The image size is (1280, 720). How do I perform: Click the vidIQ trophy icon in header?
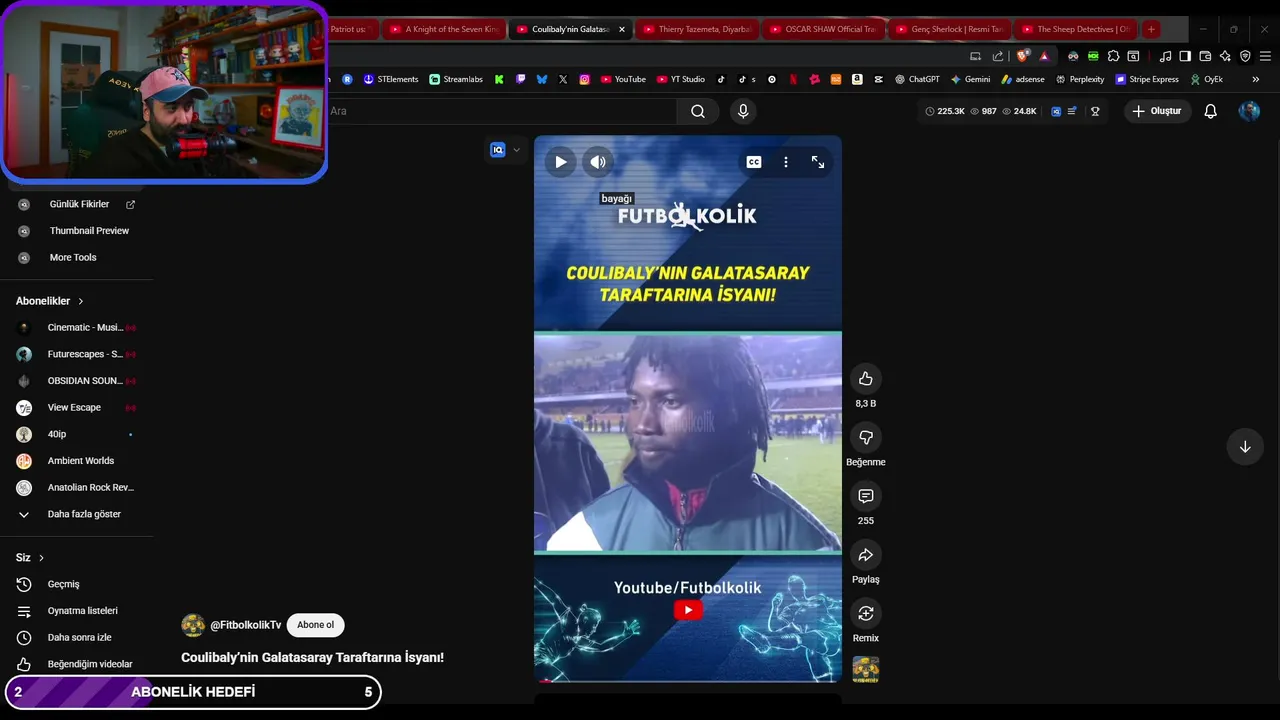click(1095, 111)
